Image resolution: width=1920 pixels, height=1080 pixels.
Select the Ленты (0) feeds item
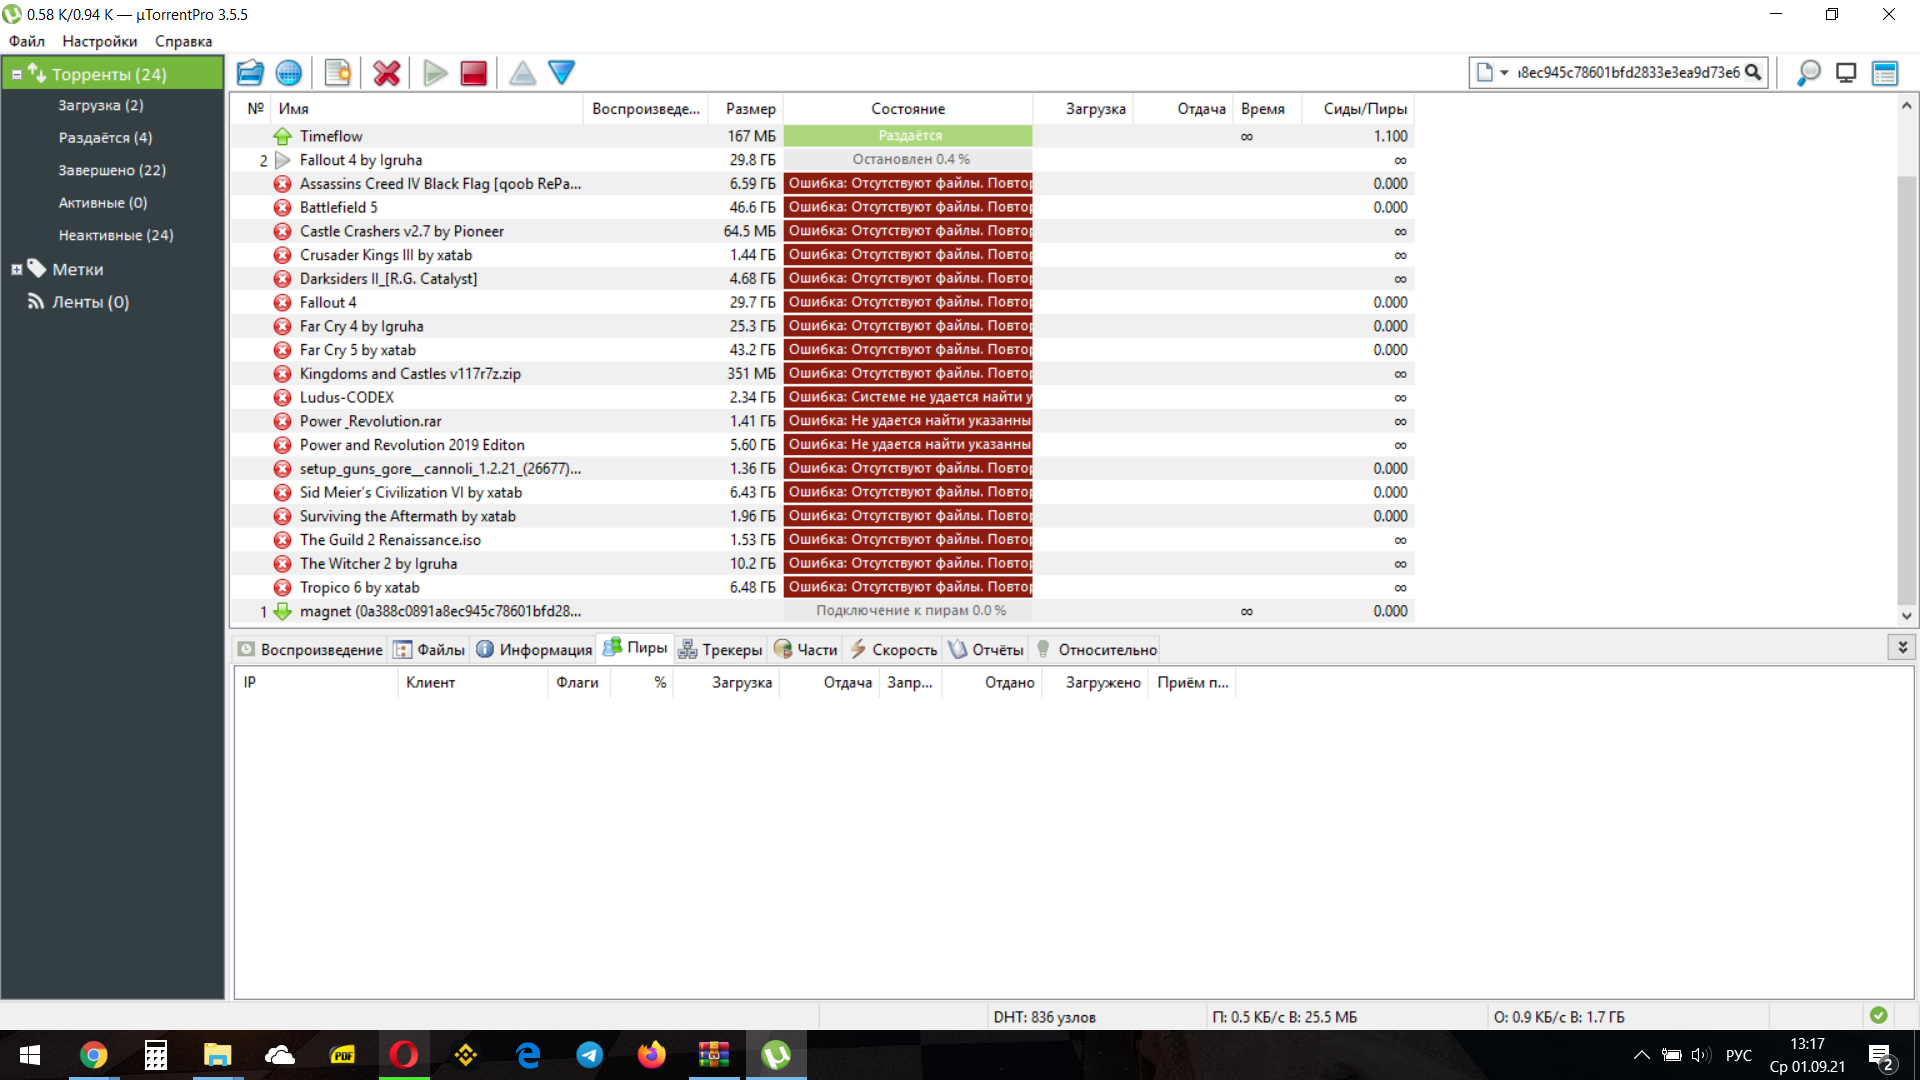click(x=90, y=302)
